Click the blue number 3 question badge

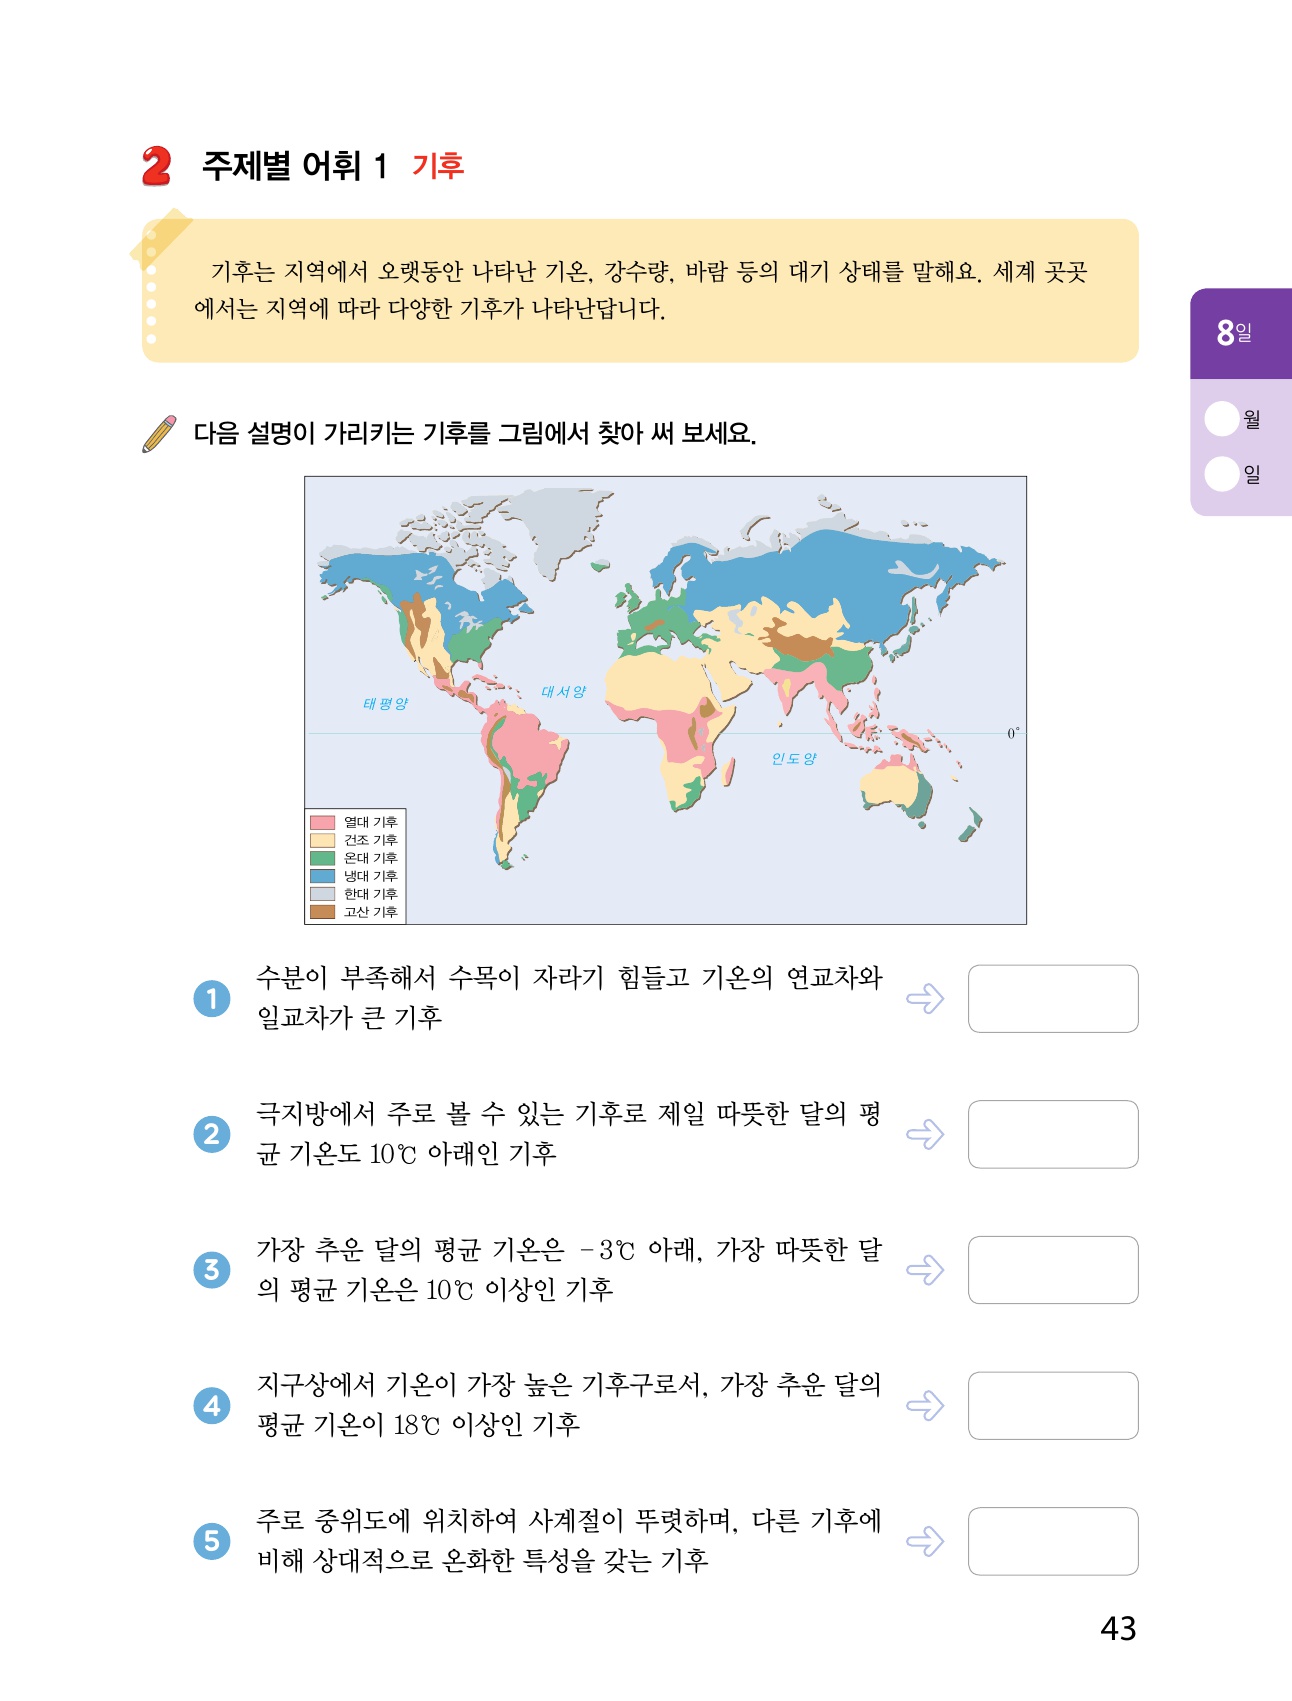[x=212, y=1270]
